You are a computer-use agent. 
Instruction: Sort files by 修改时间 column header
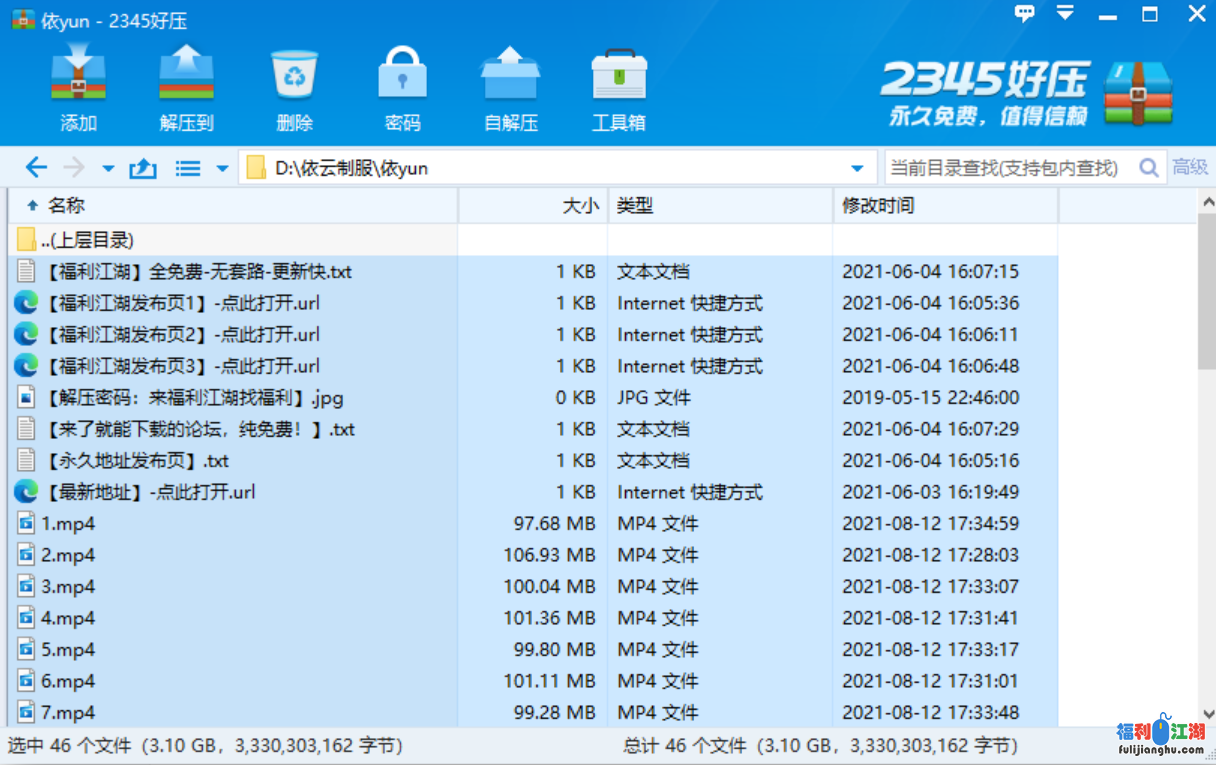(x=877, y=206)
